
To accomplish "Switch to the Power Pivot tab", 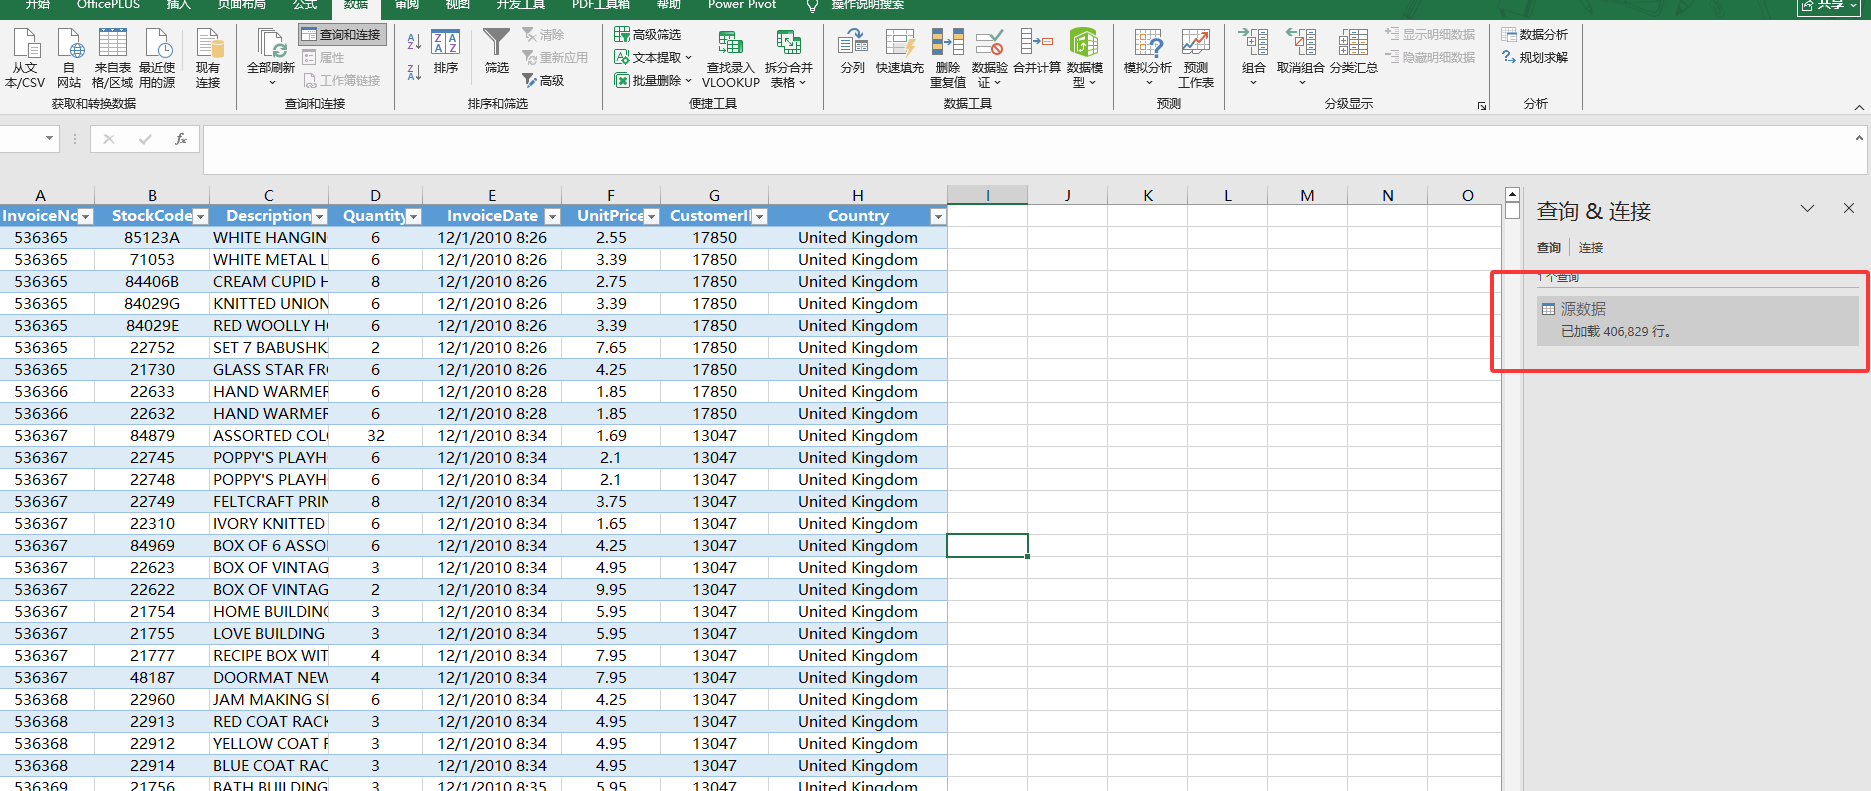I will tap(742, 5).
